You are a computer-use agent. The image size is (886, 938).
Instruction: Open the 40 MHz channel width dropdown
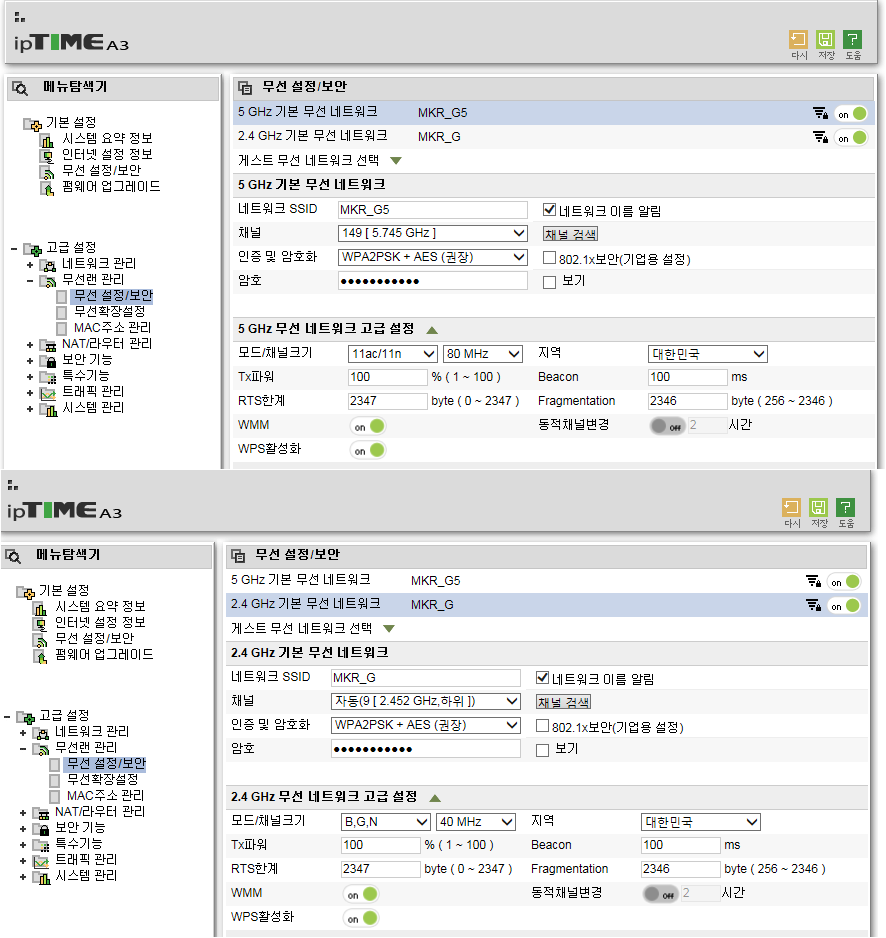(476, 822)
